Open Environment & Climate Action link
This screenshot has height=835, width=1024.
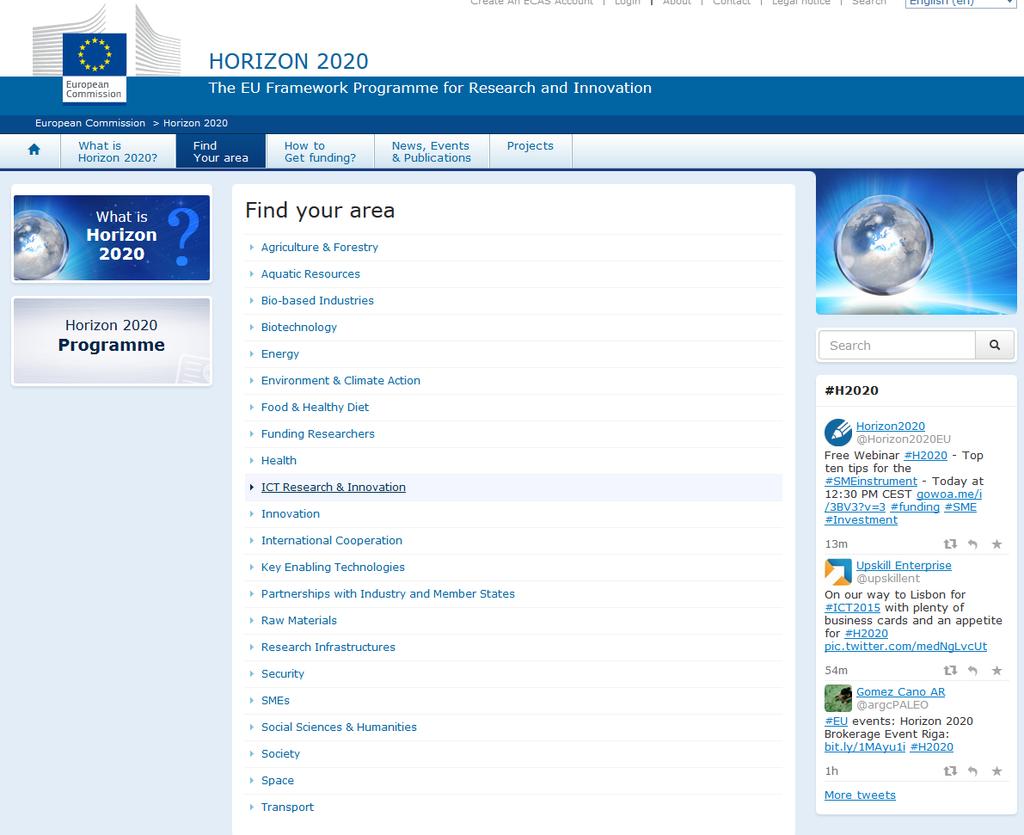[x=341, y=381]
